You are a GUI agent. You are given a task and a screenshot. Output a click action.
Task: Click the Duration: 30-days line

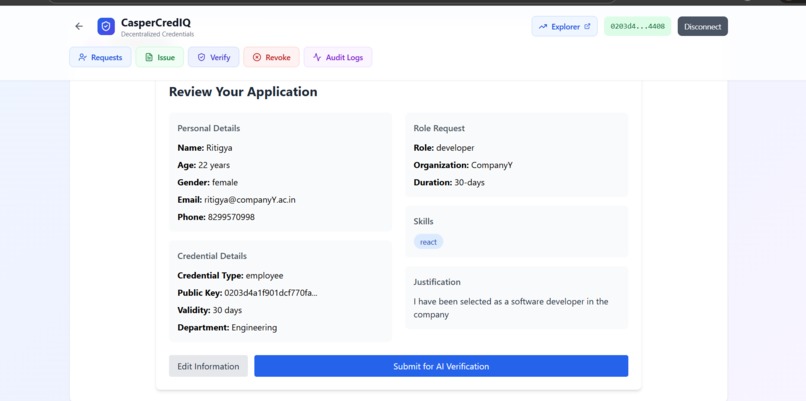point(449,183)
